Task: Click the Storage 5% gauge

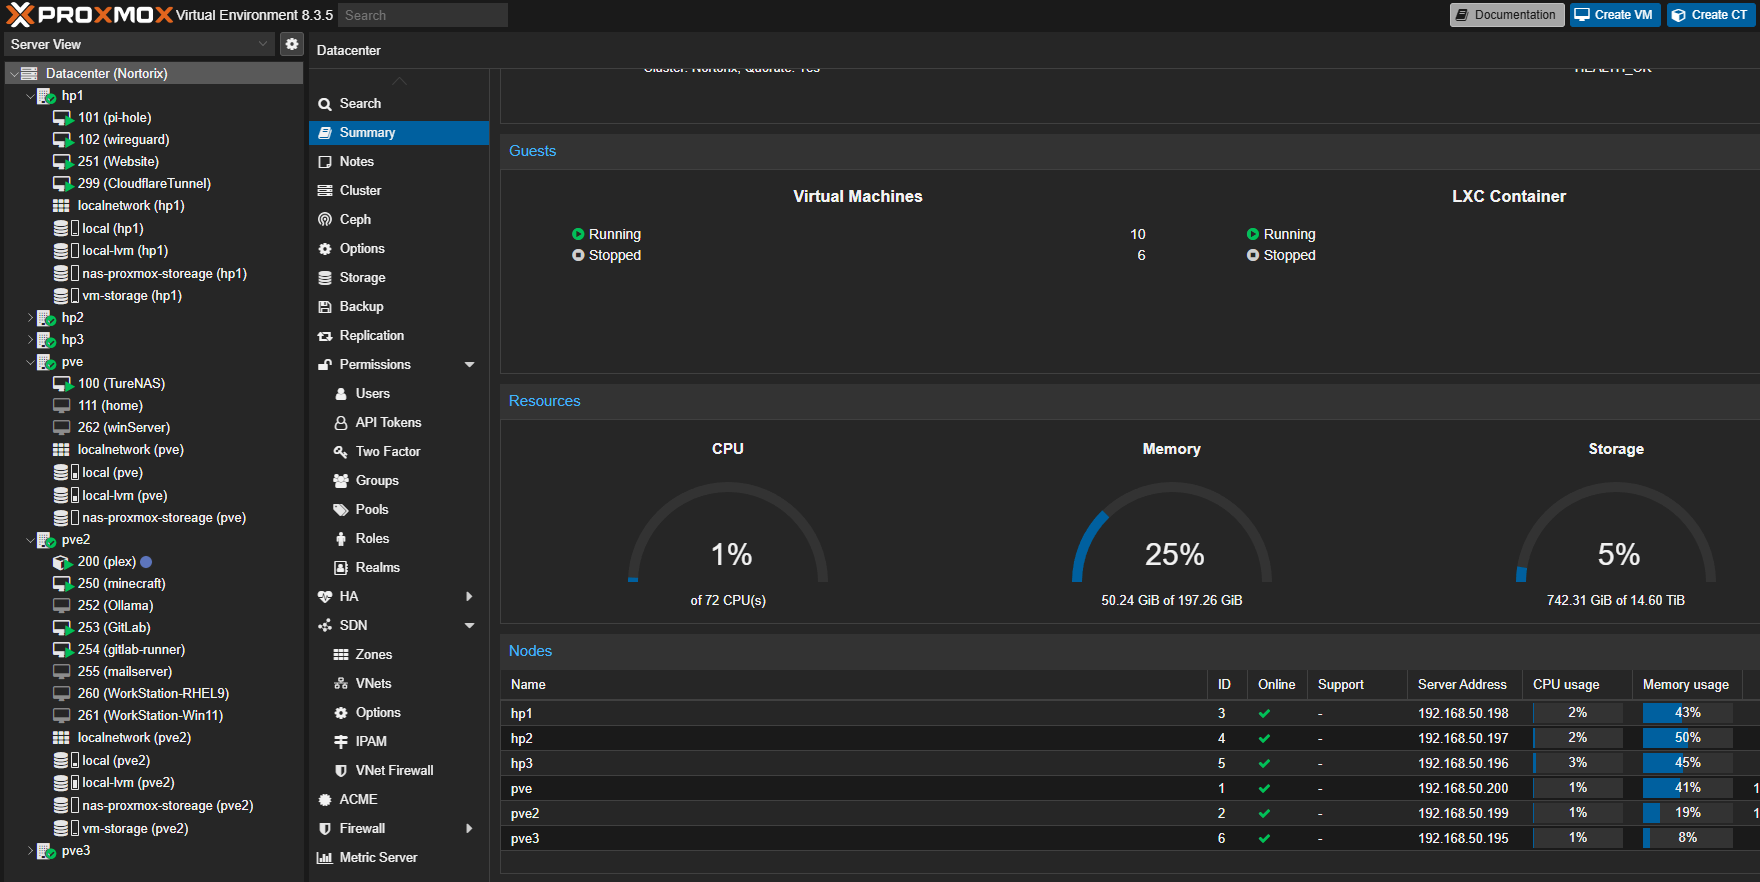Action: tap(1616, 535)
